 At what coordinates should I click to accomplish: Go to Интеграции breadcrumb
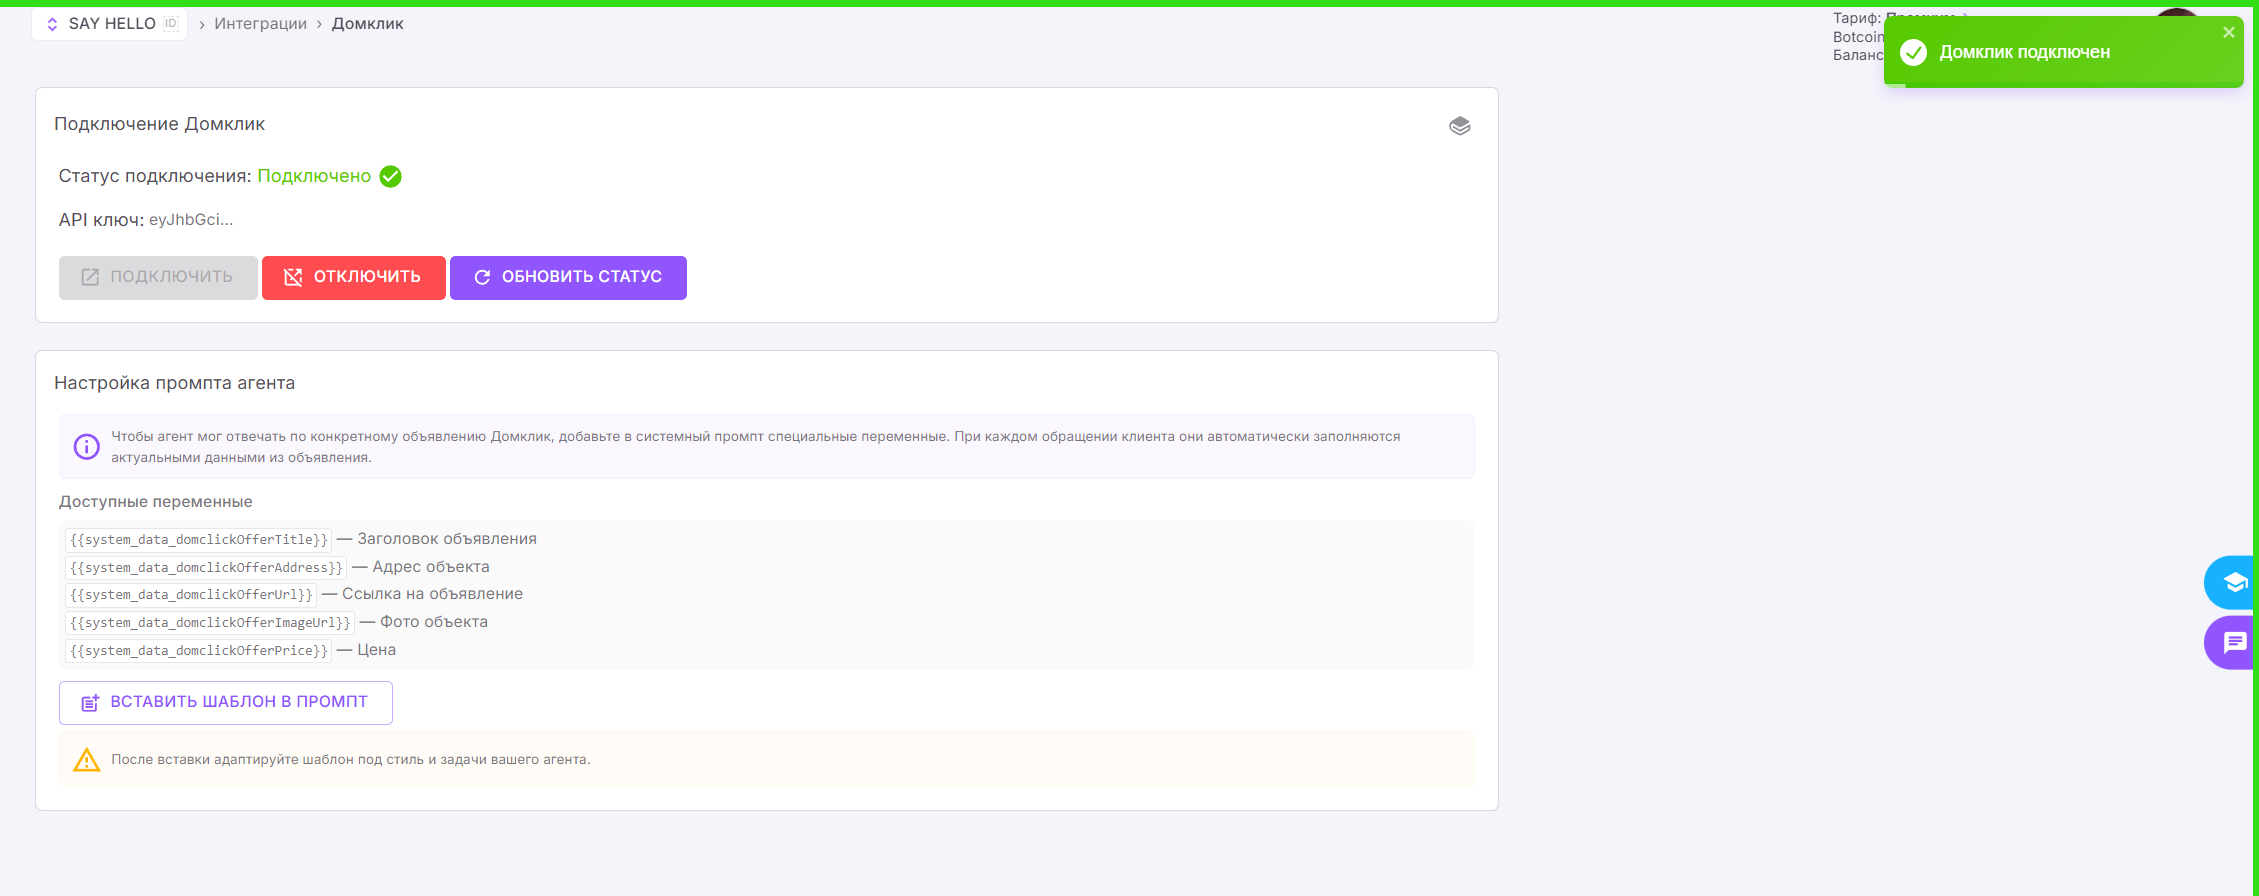(260, 24)
